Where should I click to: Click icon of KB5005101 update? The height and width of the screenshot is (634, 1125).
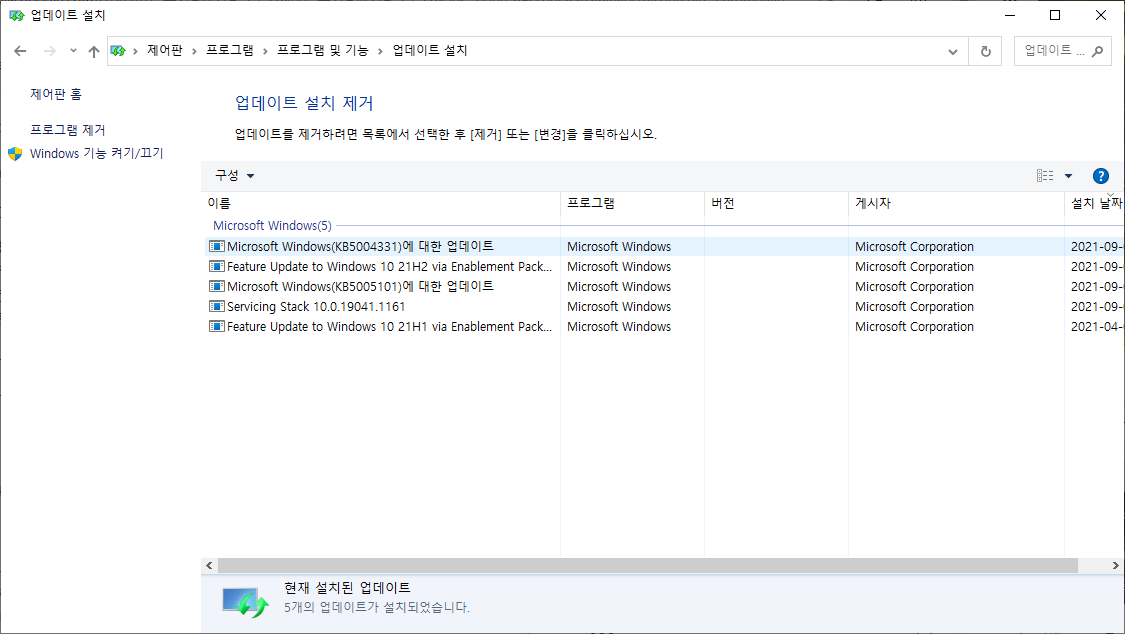click(216, 286)
